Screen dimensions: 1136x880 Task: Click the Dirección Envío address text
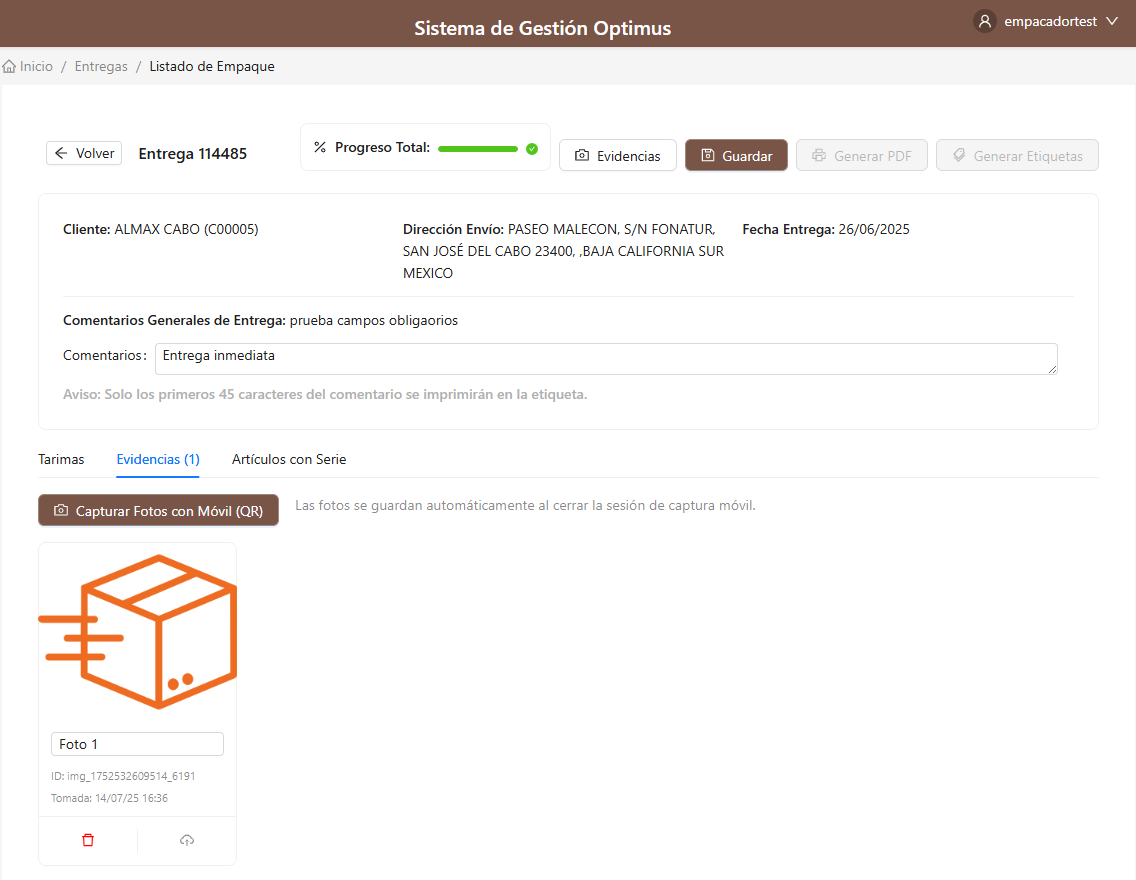[564, 251]
